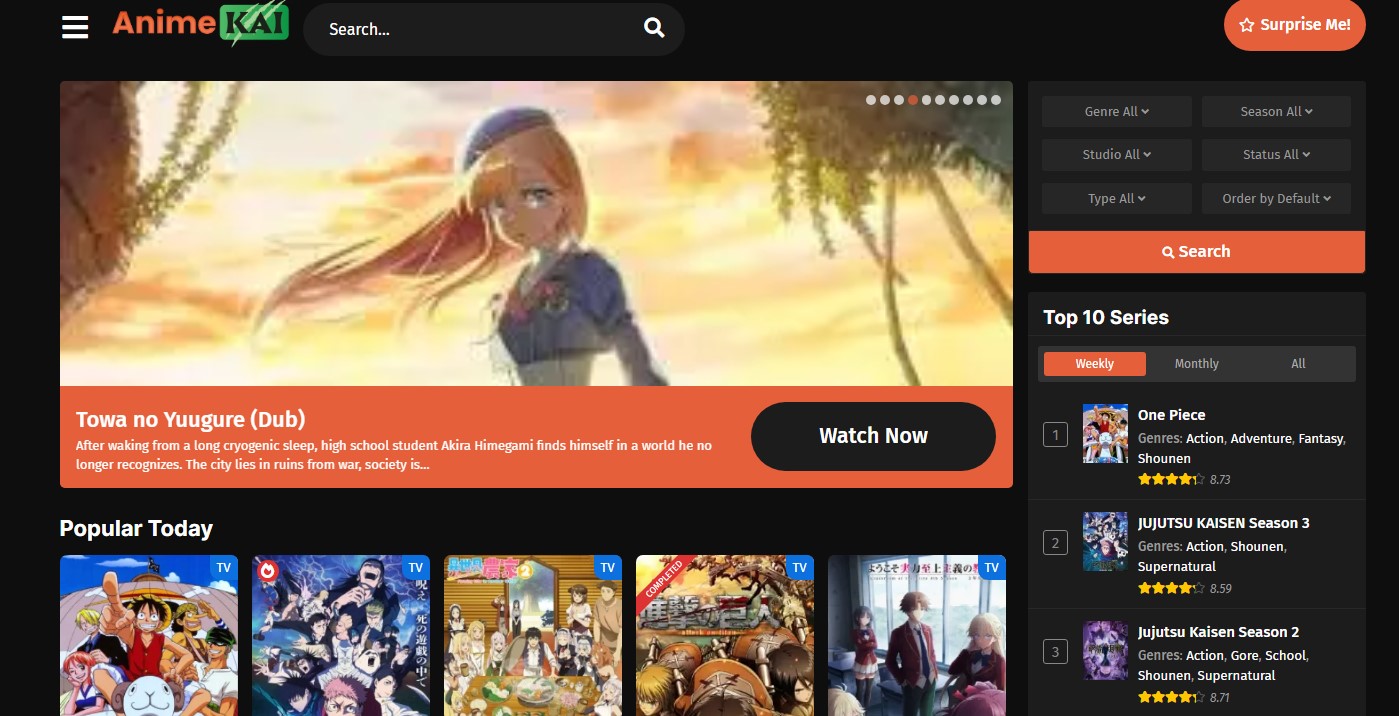Select the last carousel dot
This screenshot has width=1399, height=716.
pos(996,100)
